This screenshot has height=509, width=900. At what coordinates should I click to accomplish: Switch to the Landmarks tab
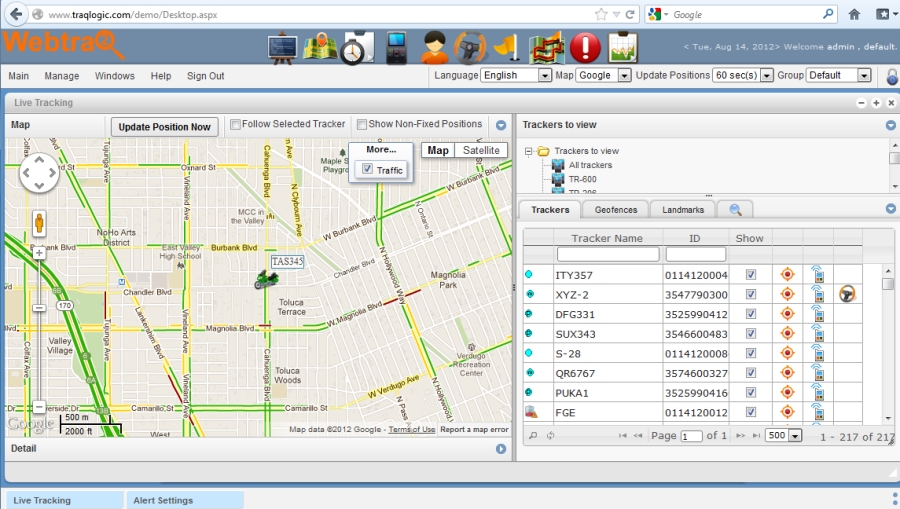coord(683,210)
